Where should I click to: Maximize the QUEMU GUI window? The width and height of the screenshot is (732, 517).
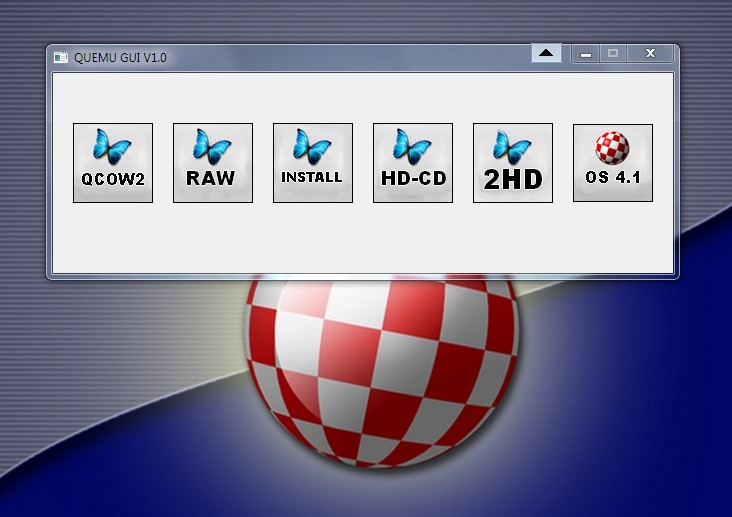[x=614, y=54]
